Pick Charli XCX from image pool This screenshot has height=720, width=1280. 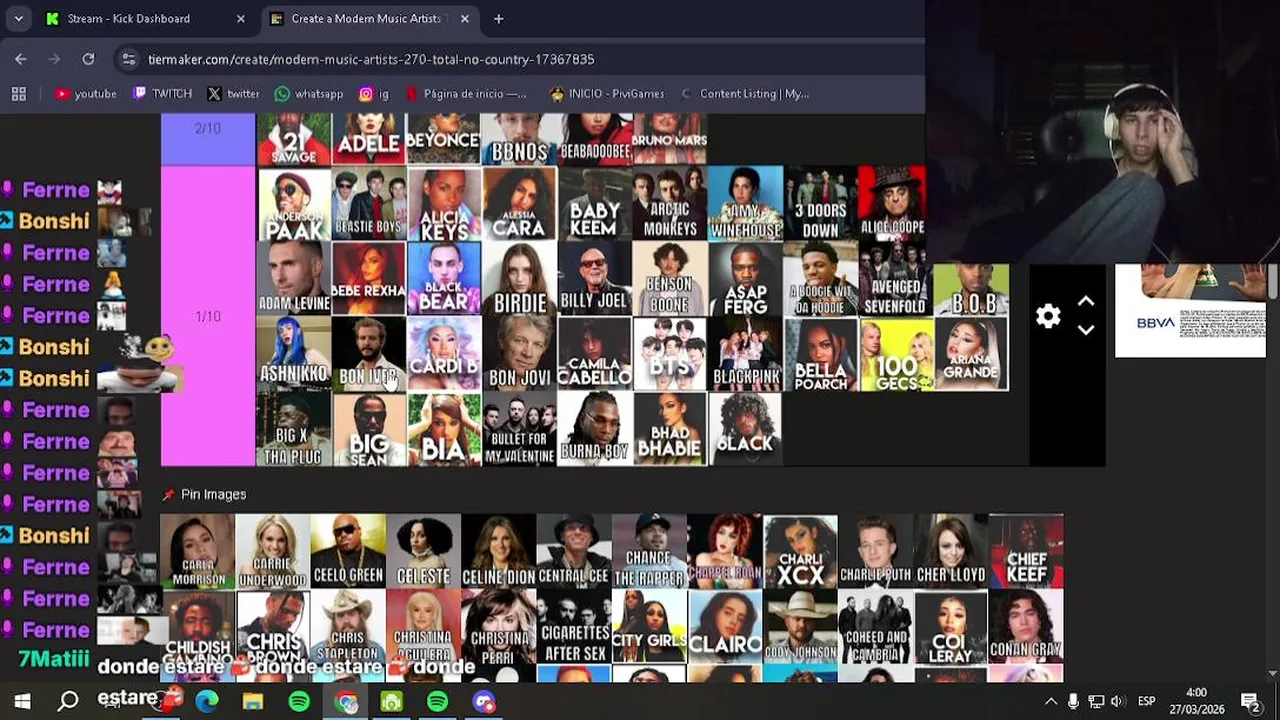800,551
